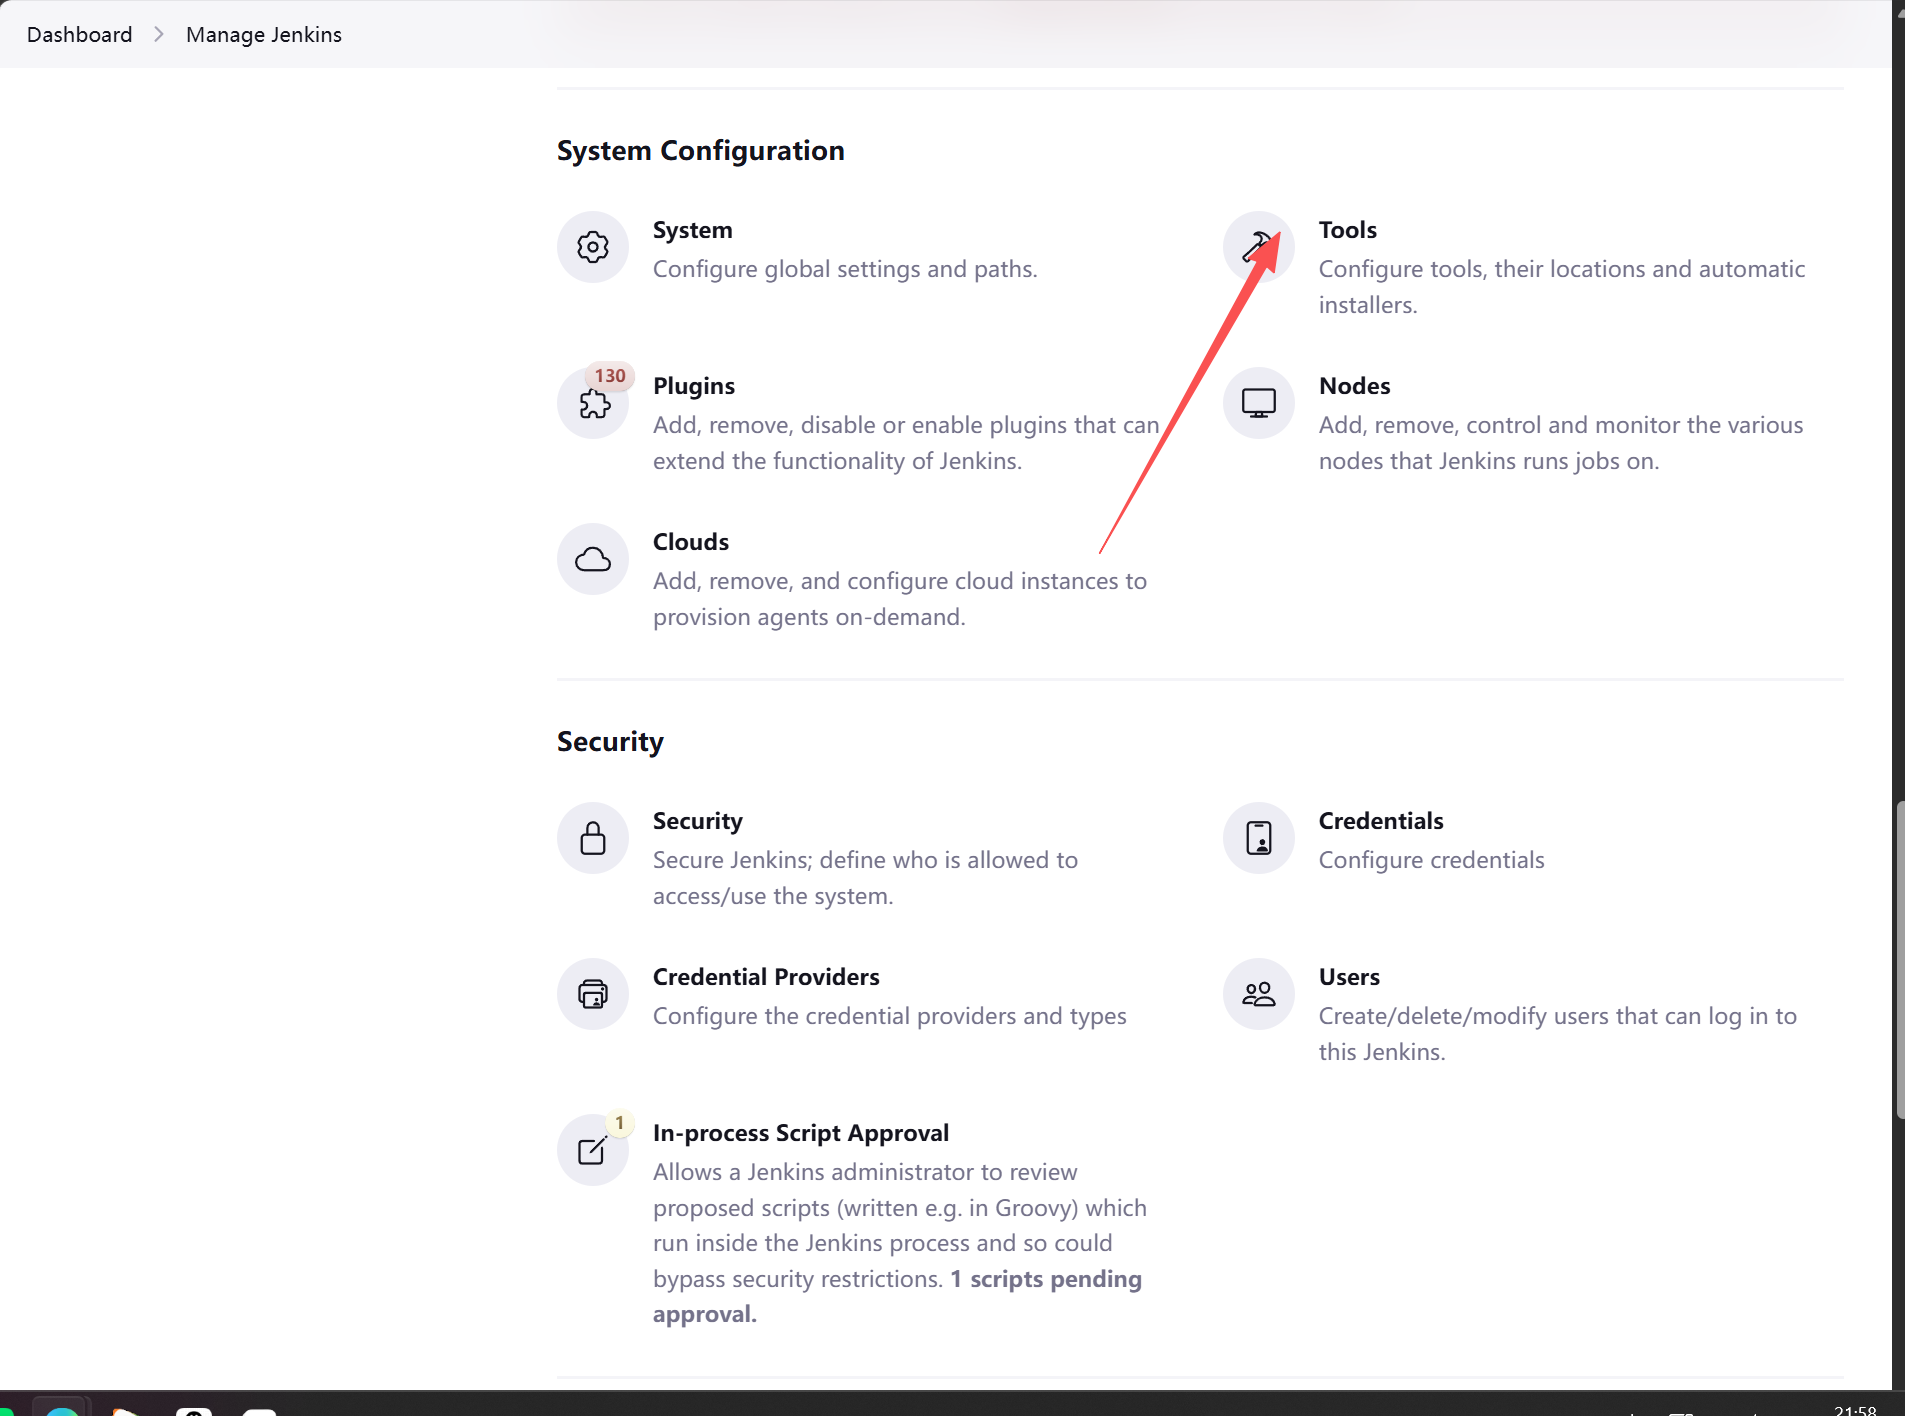Go to Dashboard in the breadcrumb
The height and width of the screenshot is (1416, 1905).
click(x=80, y=34)
